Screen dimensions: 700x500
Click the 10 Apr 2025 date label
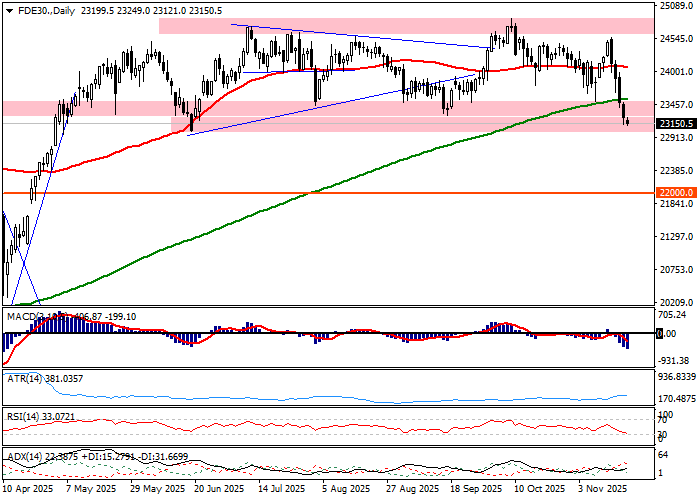coord(28,491)
